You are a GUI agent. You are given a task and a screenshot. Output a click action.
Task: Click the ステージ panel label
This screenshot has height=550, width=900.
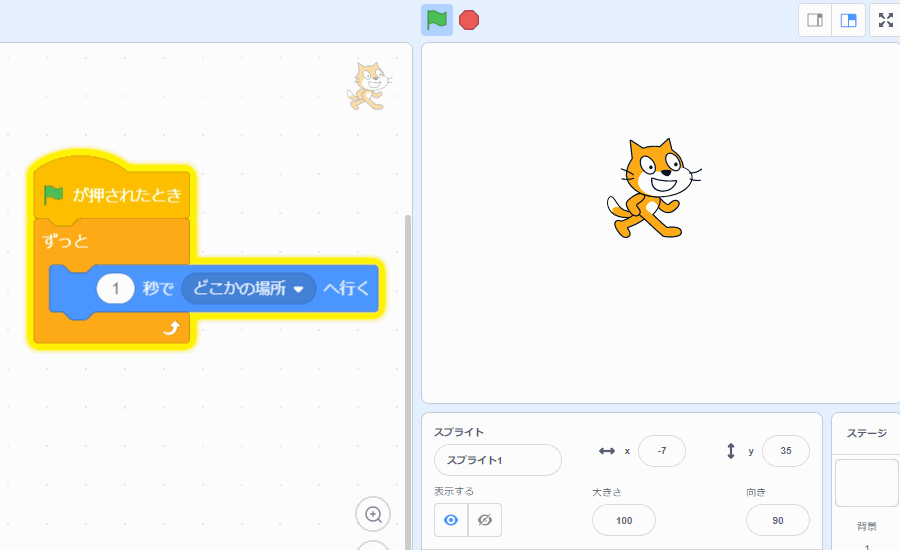pyautogui.click(x=867, y=433)
